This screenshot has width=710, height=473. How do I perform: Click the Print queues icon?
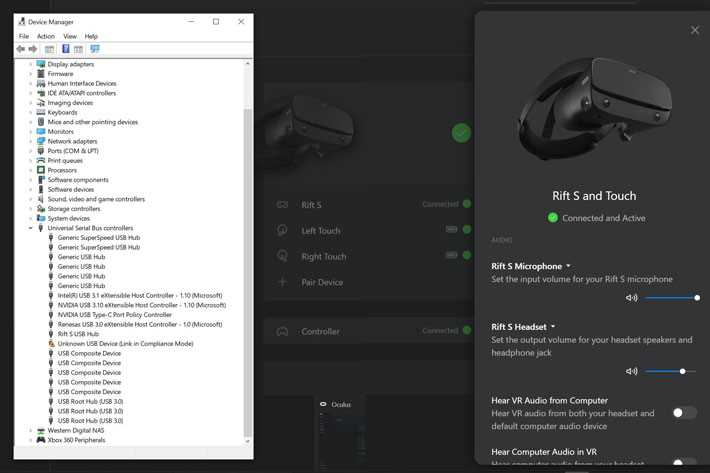(41, 160)
